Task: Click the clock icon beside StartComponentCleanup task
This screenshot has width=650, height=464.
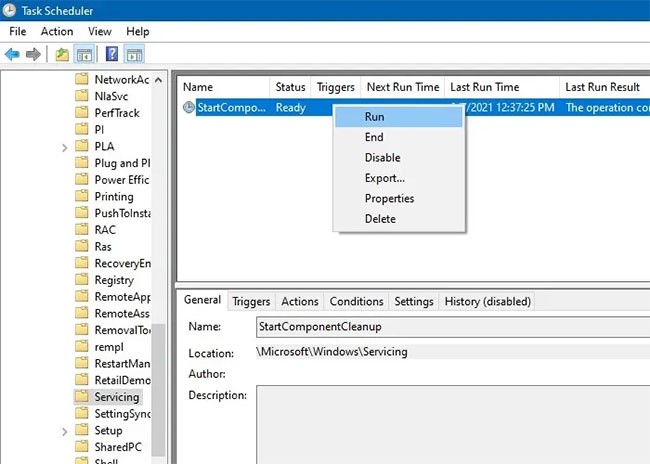Action: (x=188, y=108)
